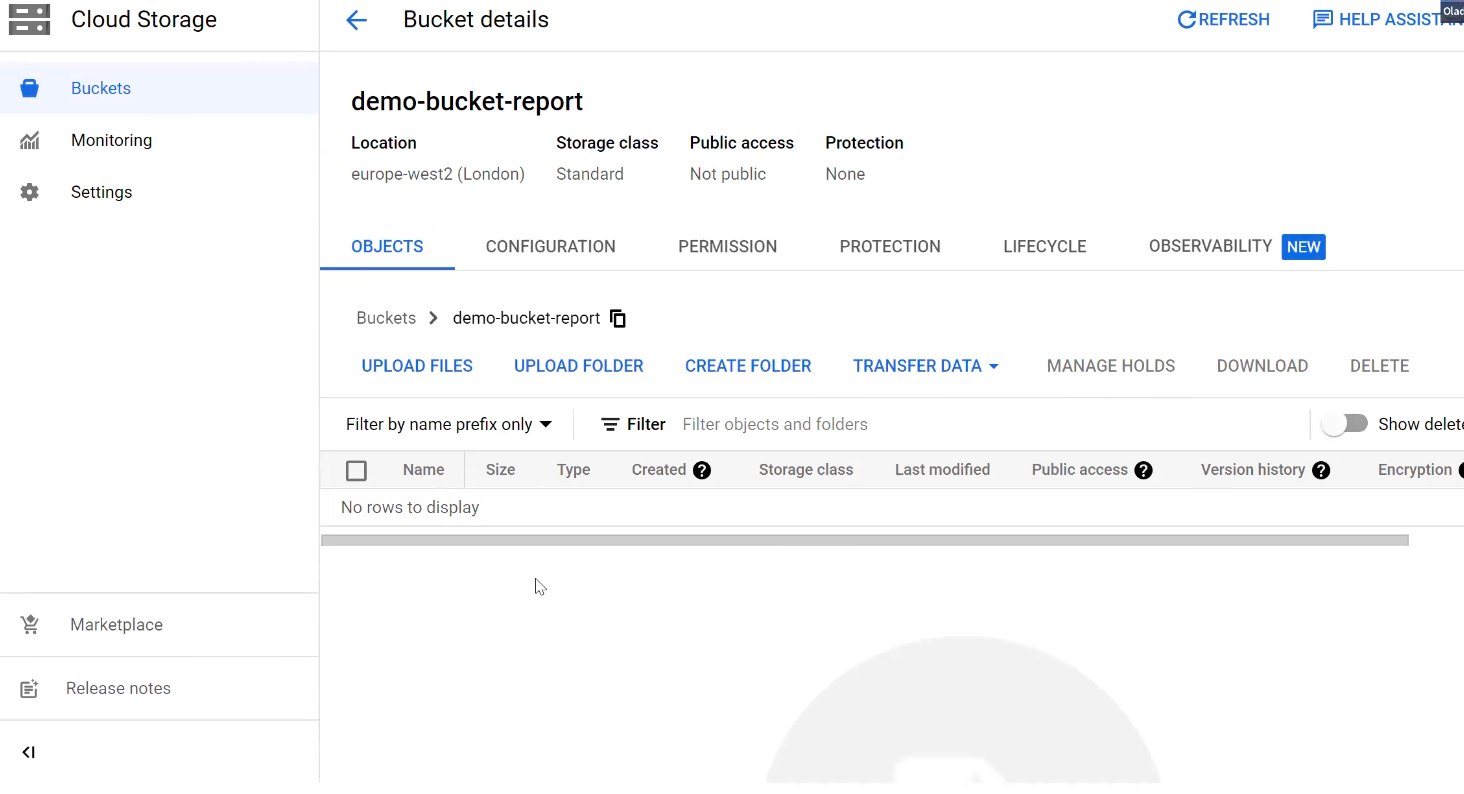Open help for the Version history column
The height and width of the screenshot is (794, 1464).
1321,470
